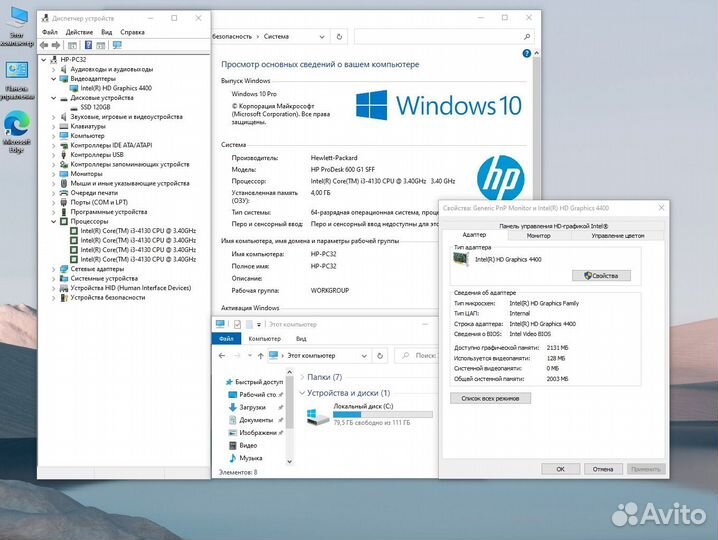Click OK in properties dialog
Viewport: 718px width, 540px height.
click(x=560, y=469)
